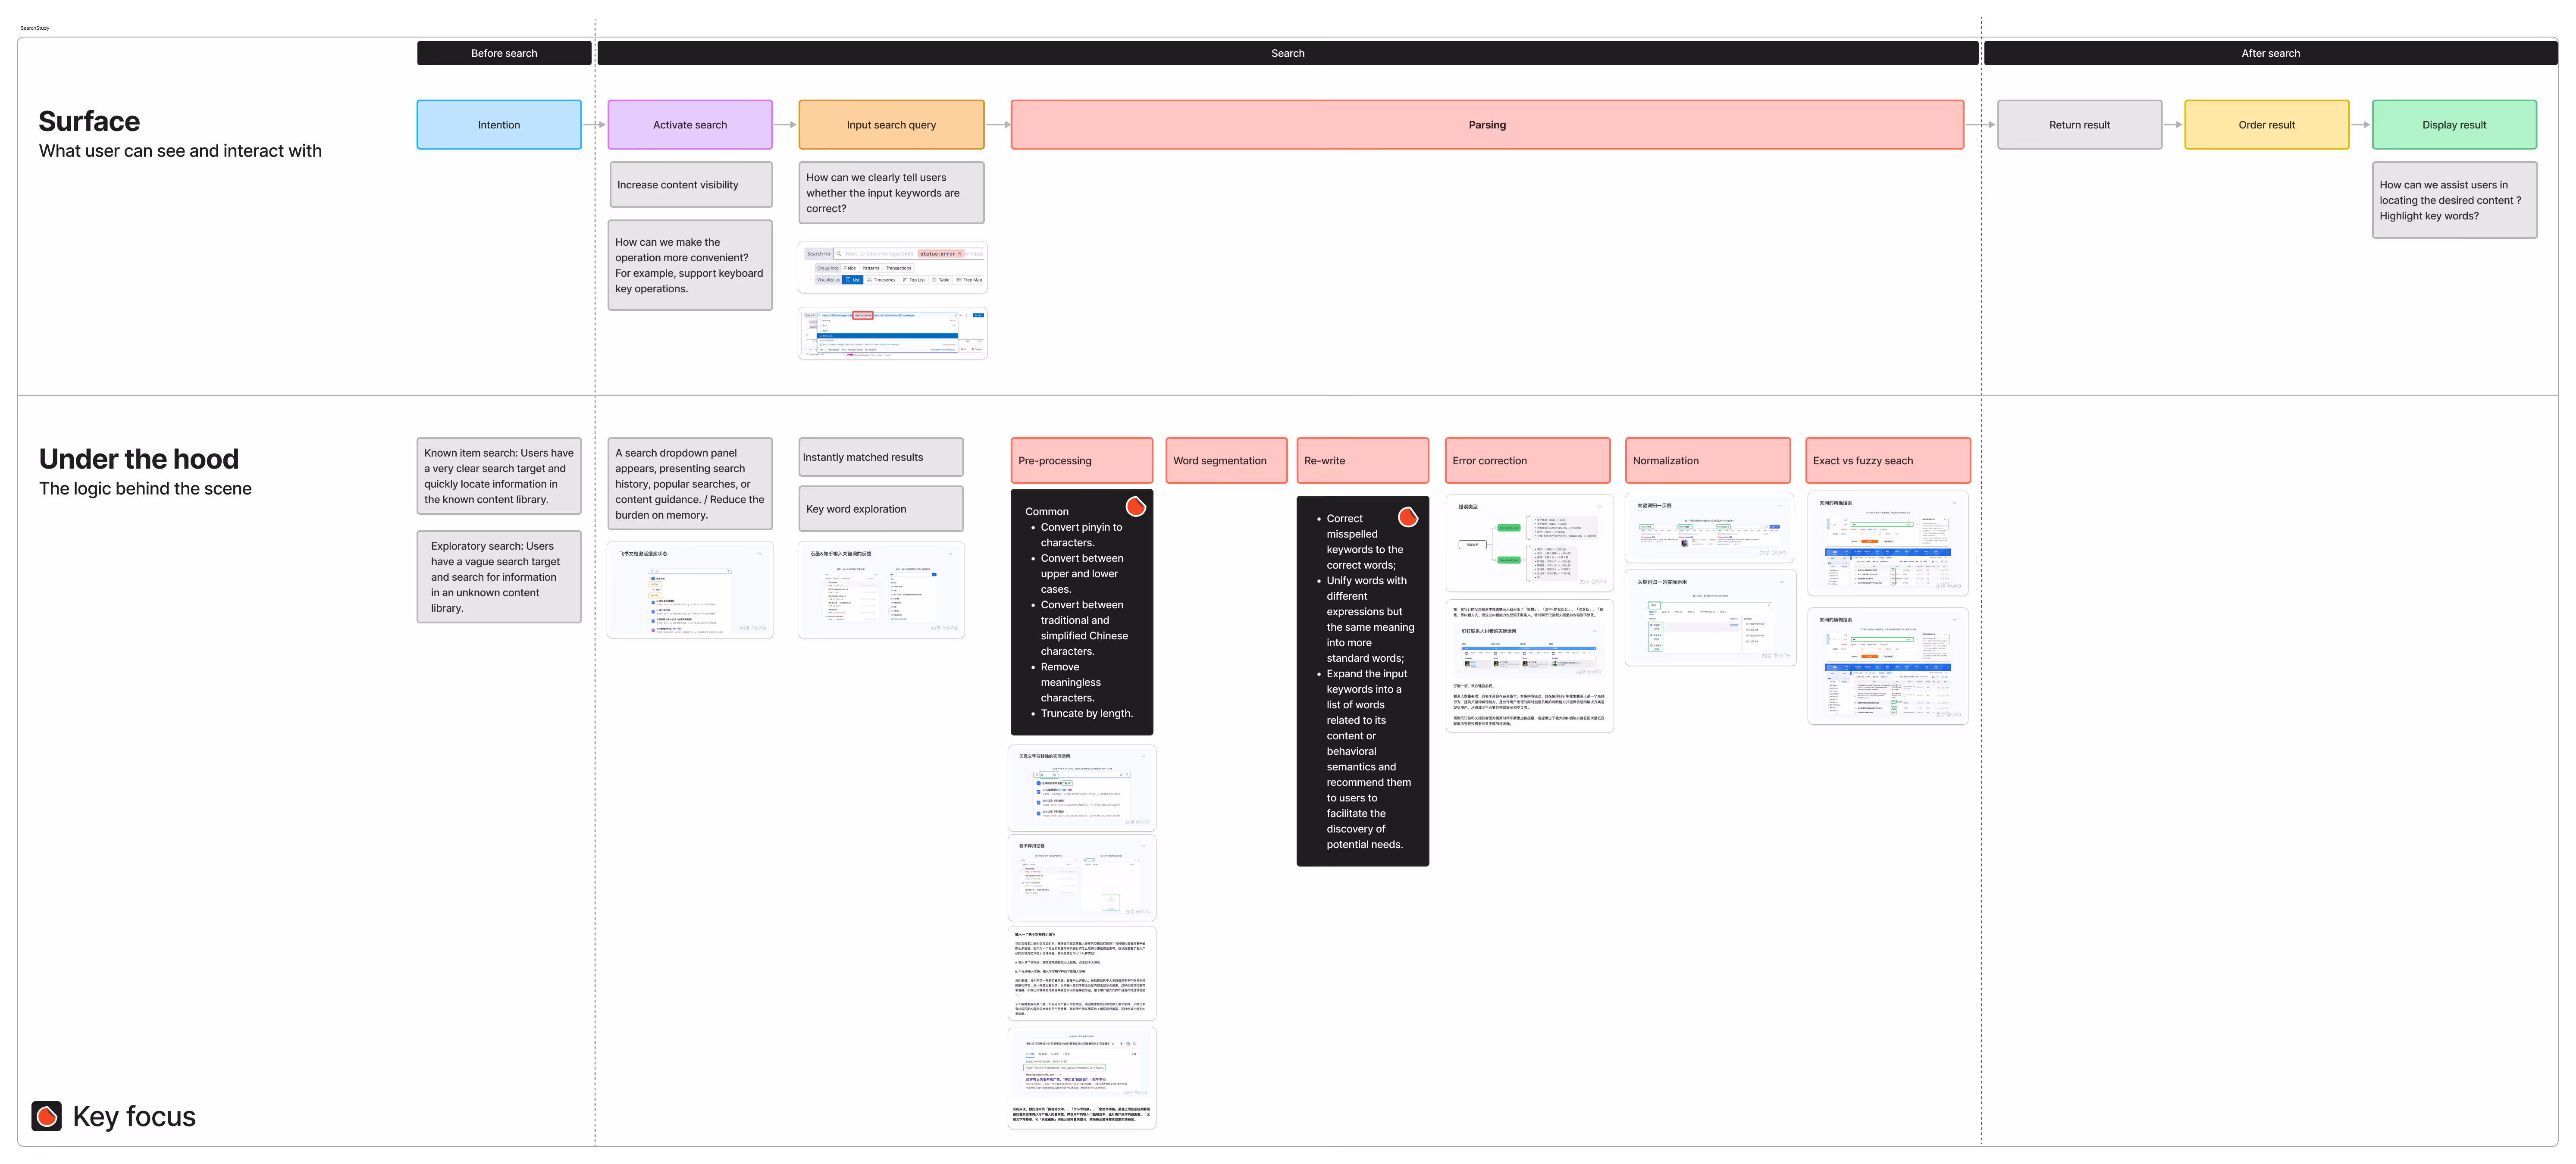Image resolution: width=2576 pixels, height=1164 pixels.
Task: Select the After search header
Action: click(2269, 53)
